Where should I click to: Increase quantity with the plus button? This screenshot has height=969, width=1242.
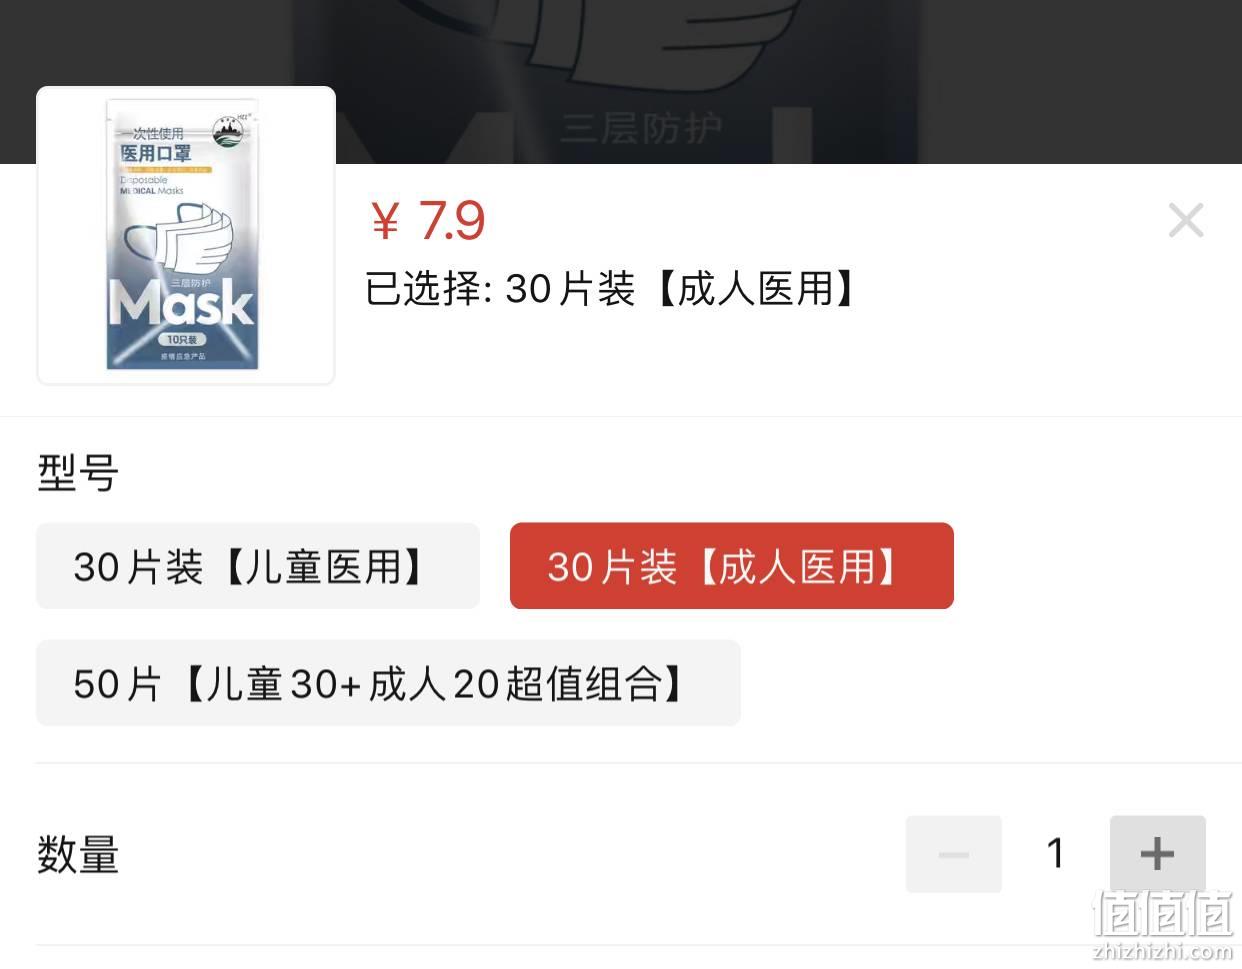[x=1157, y=854]
